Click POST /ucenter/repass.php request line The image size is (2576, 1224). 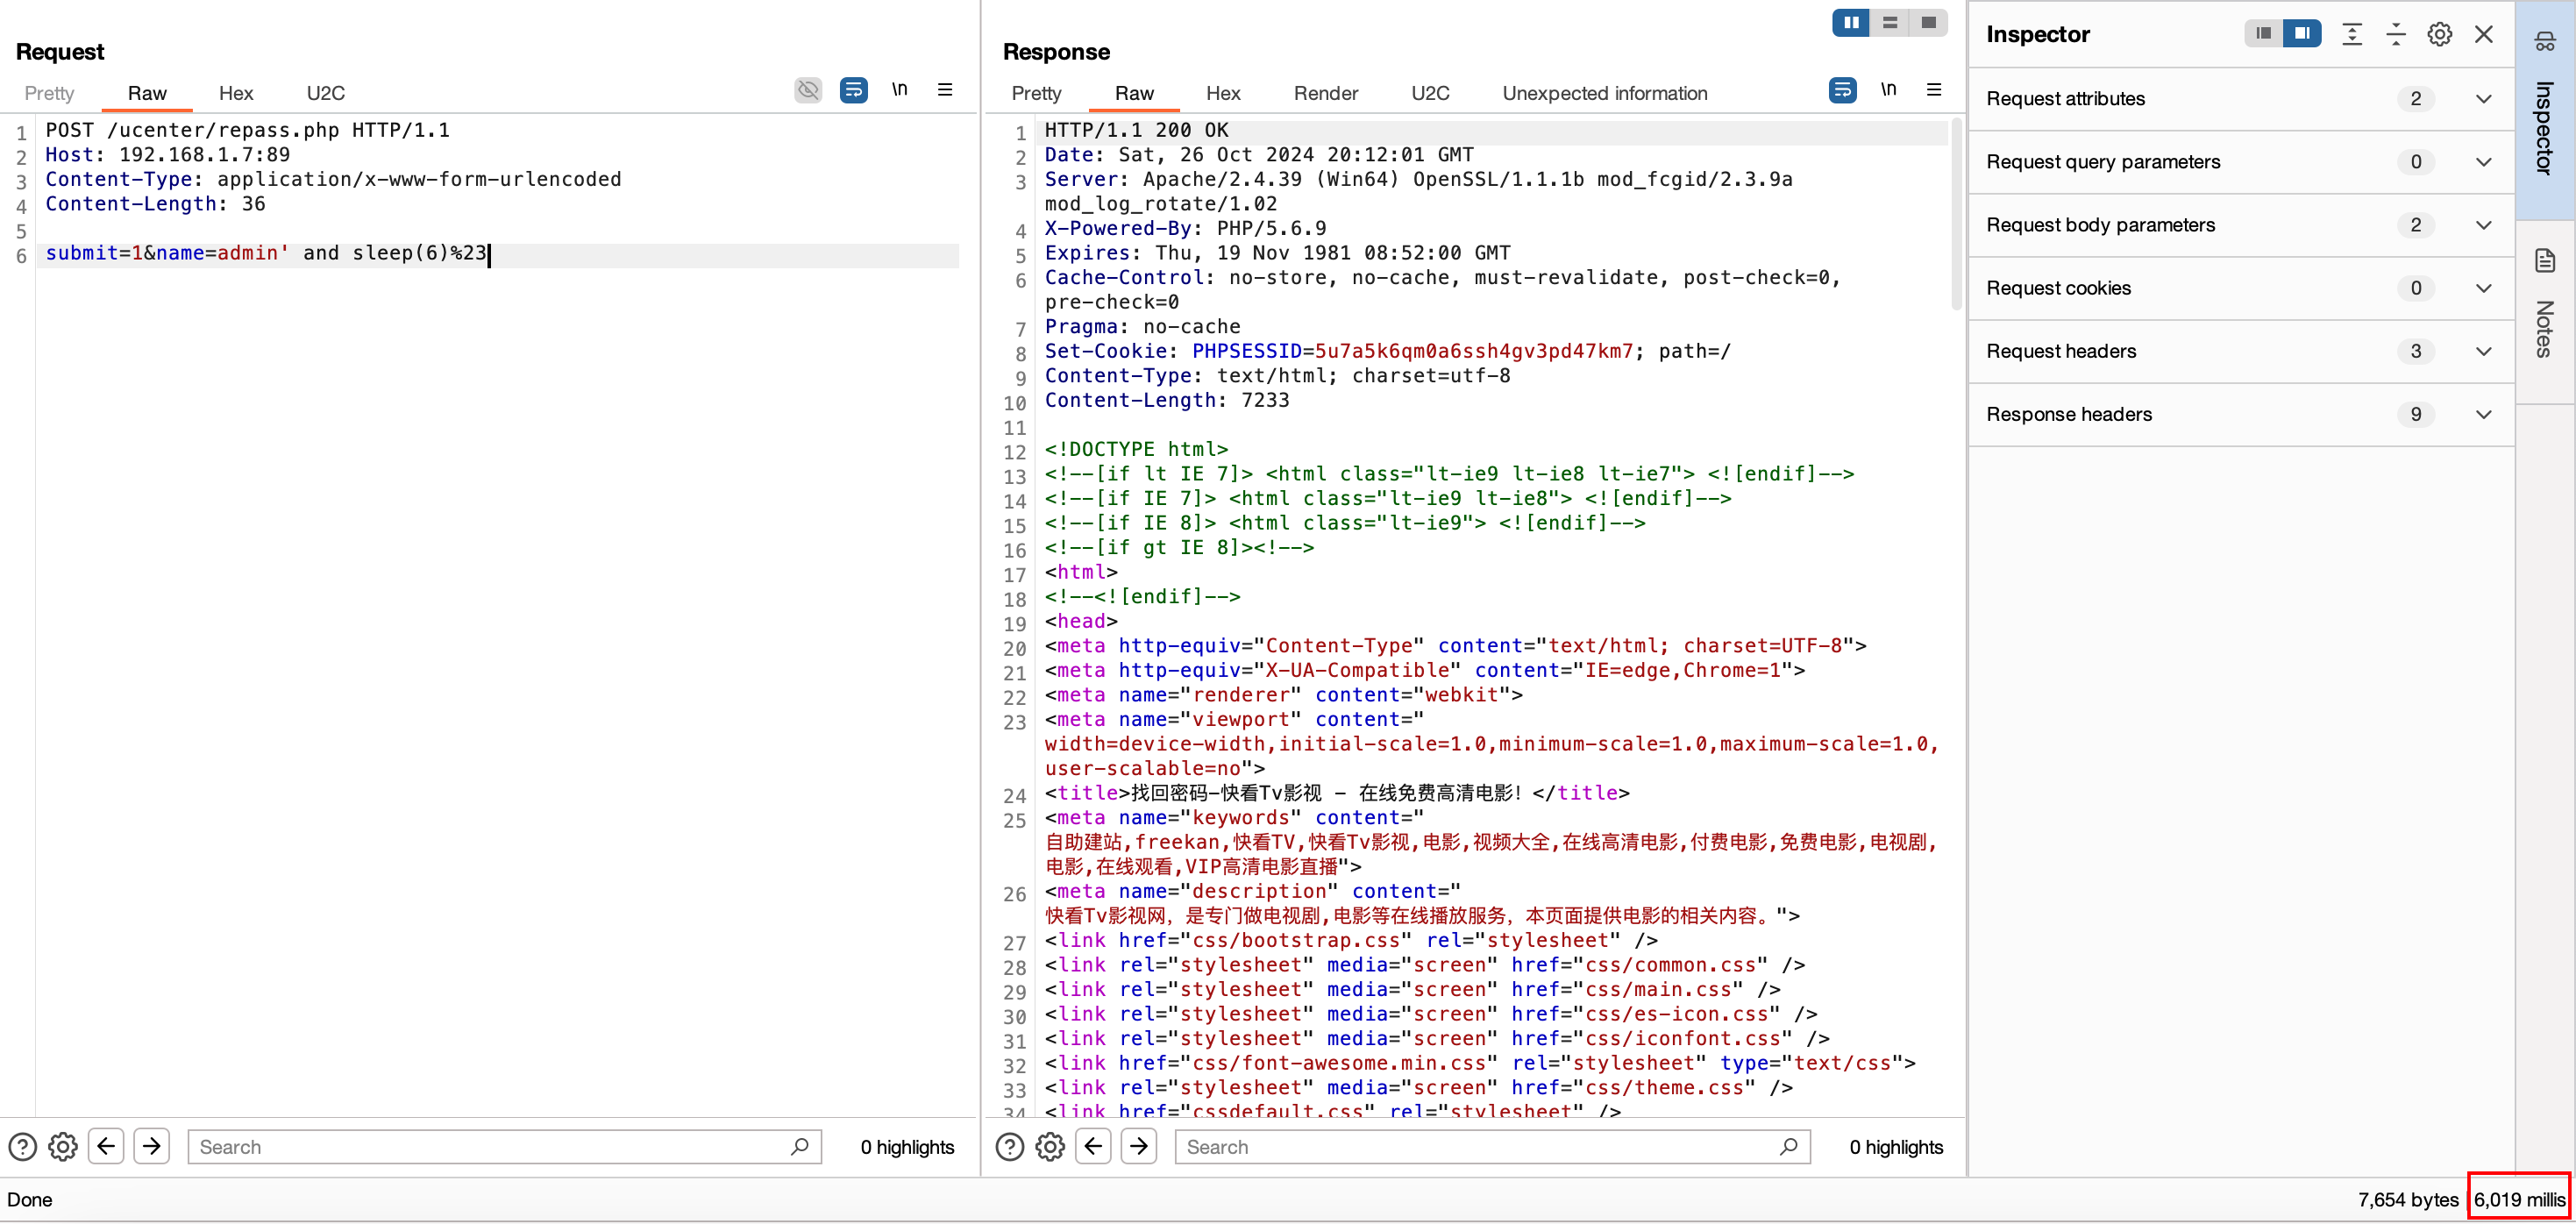247,130
